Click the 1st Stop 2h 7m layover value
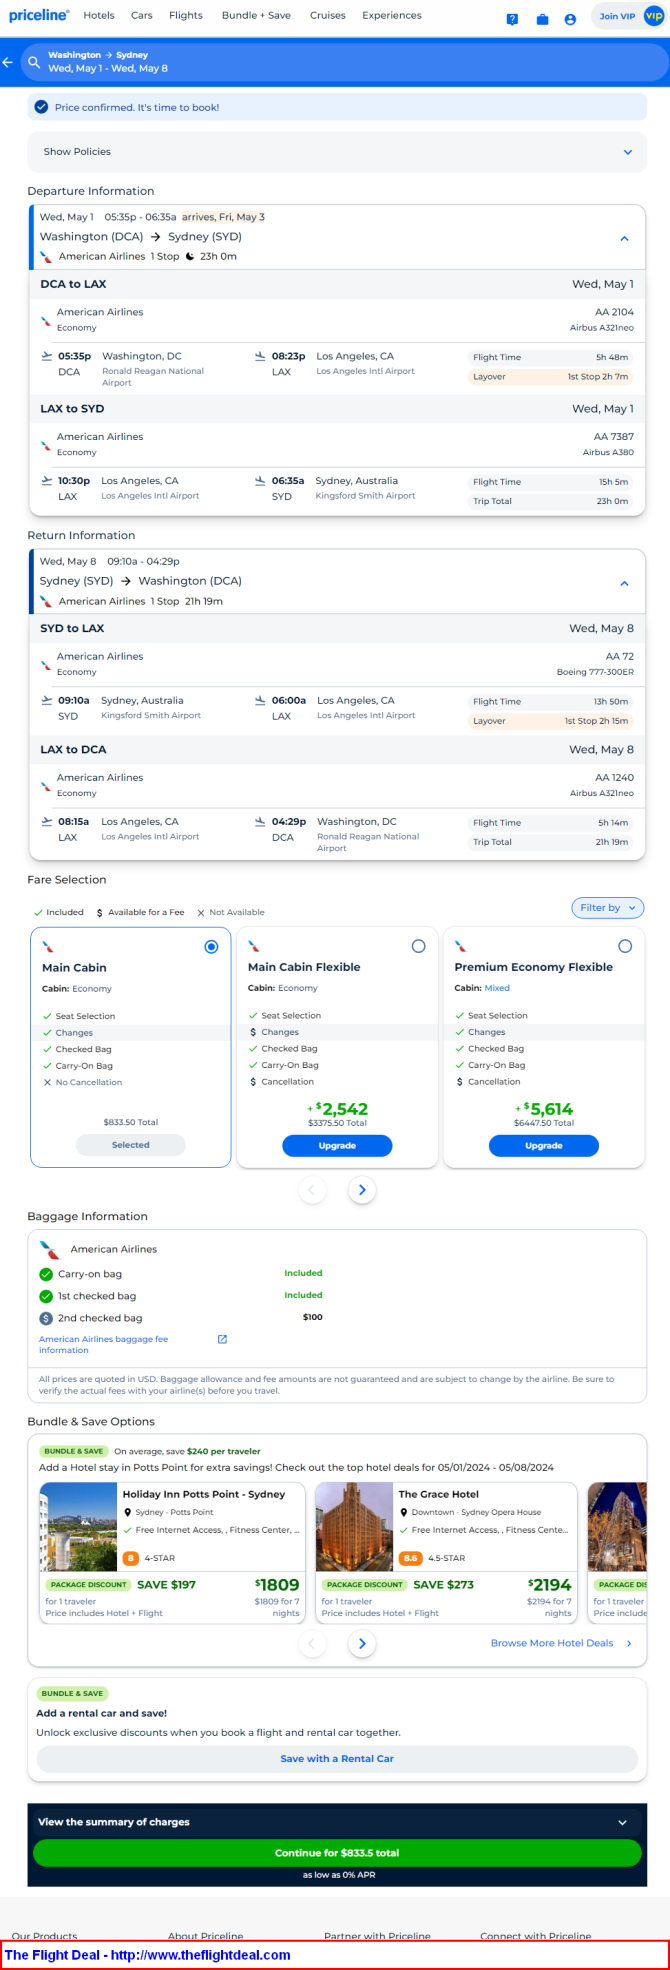The width and height of the screenshot is (670, 1970). pos(598,377)
